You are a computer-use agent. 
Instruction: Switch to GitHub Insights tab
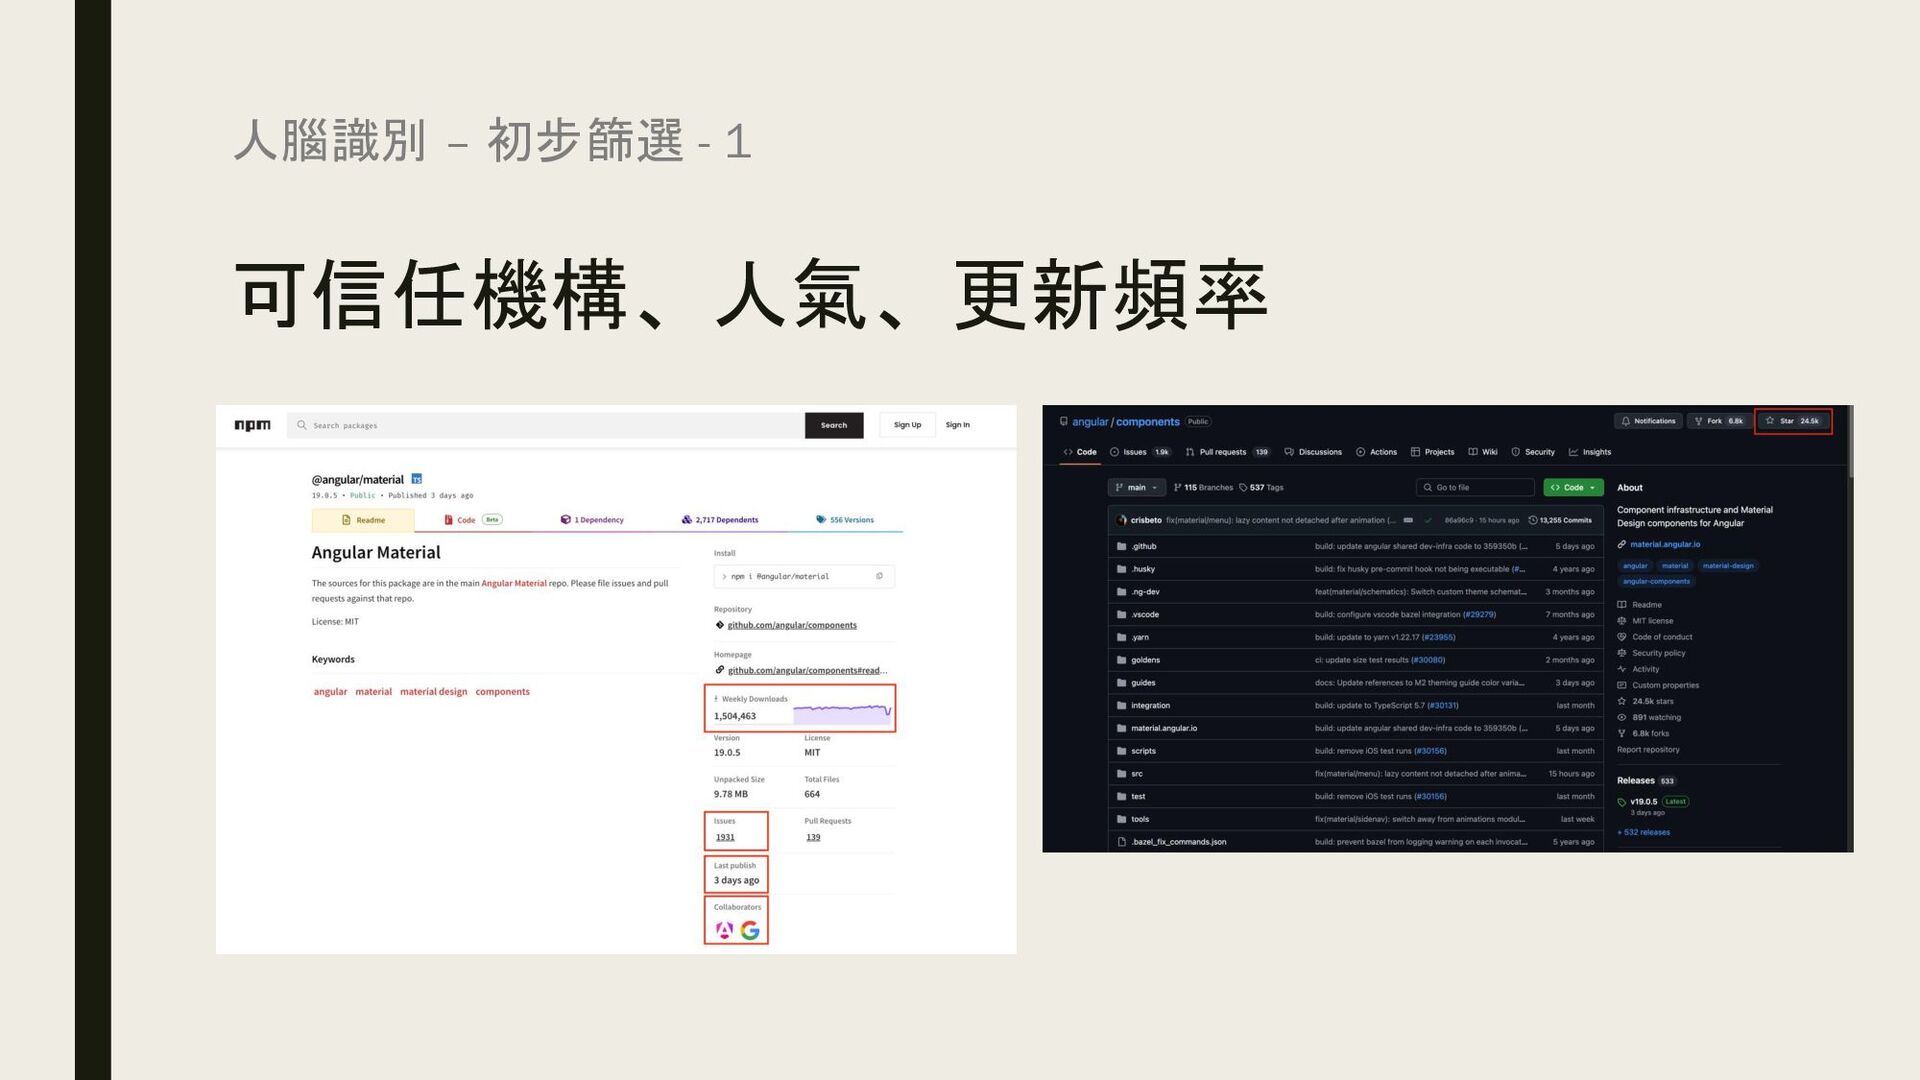coord(1590,452)
